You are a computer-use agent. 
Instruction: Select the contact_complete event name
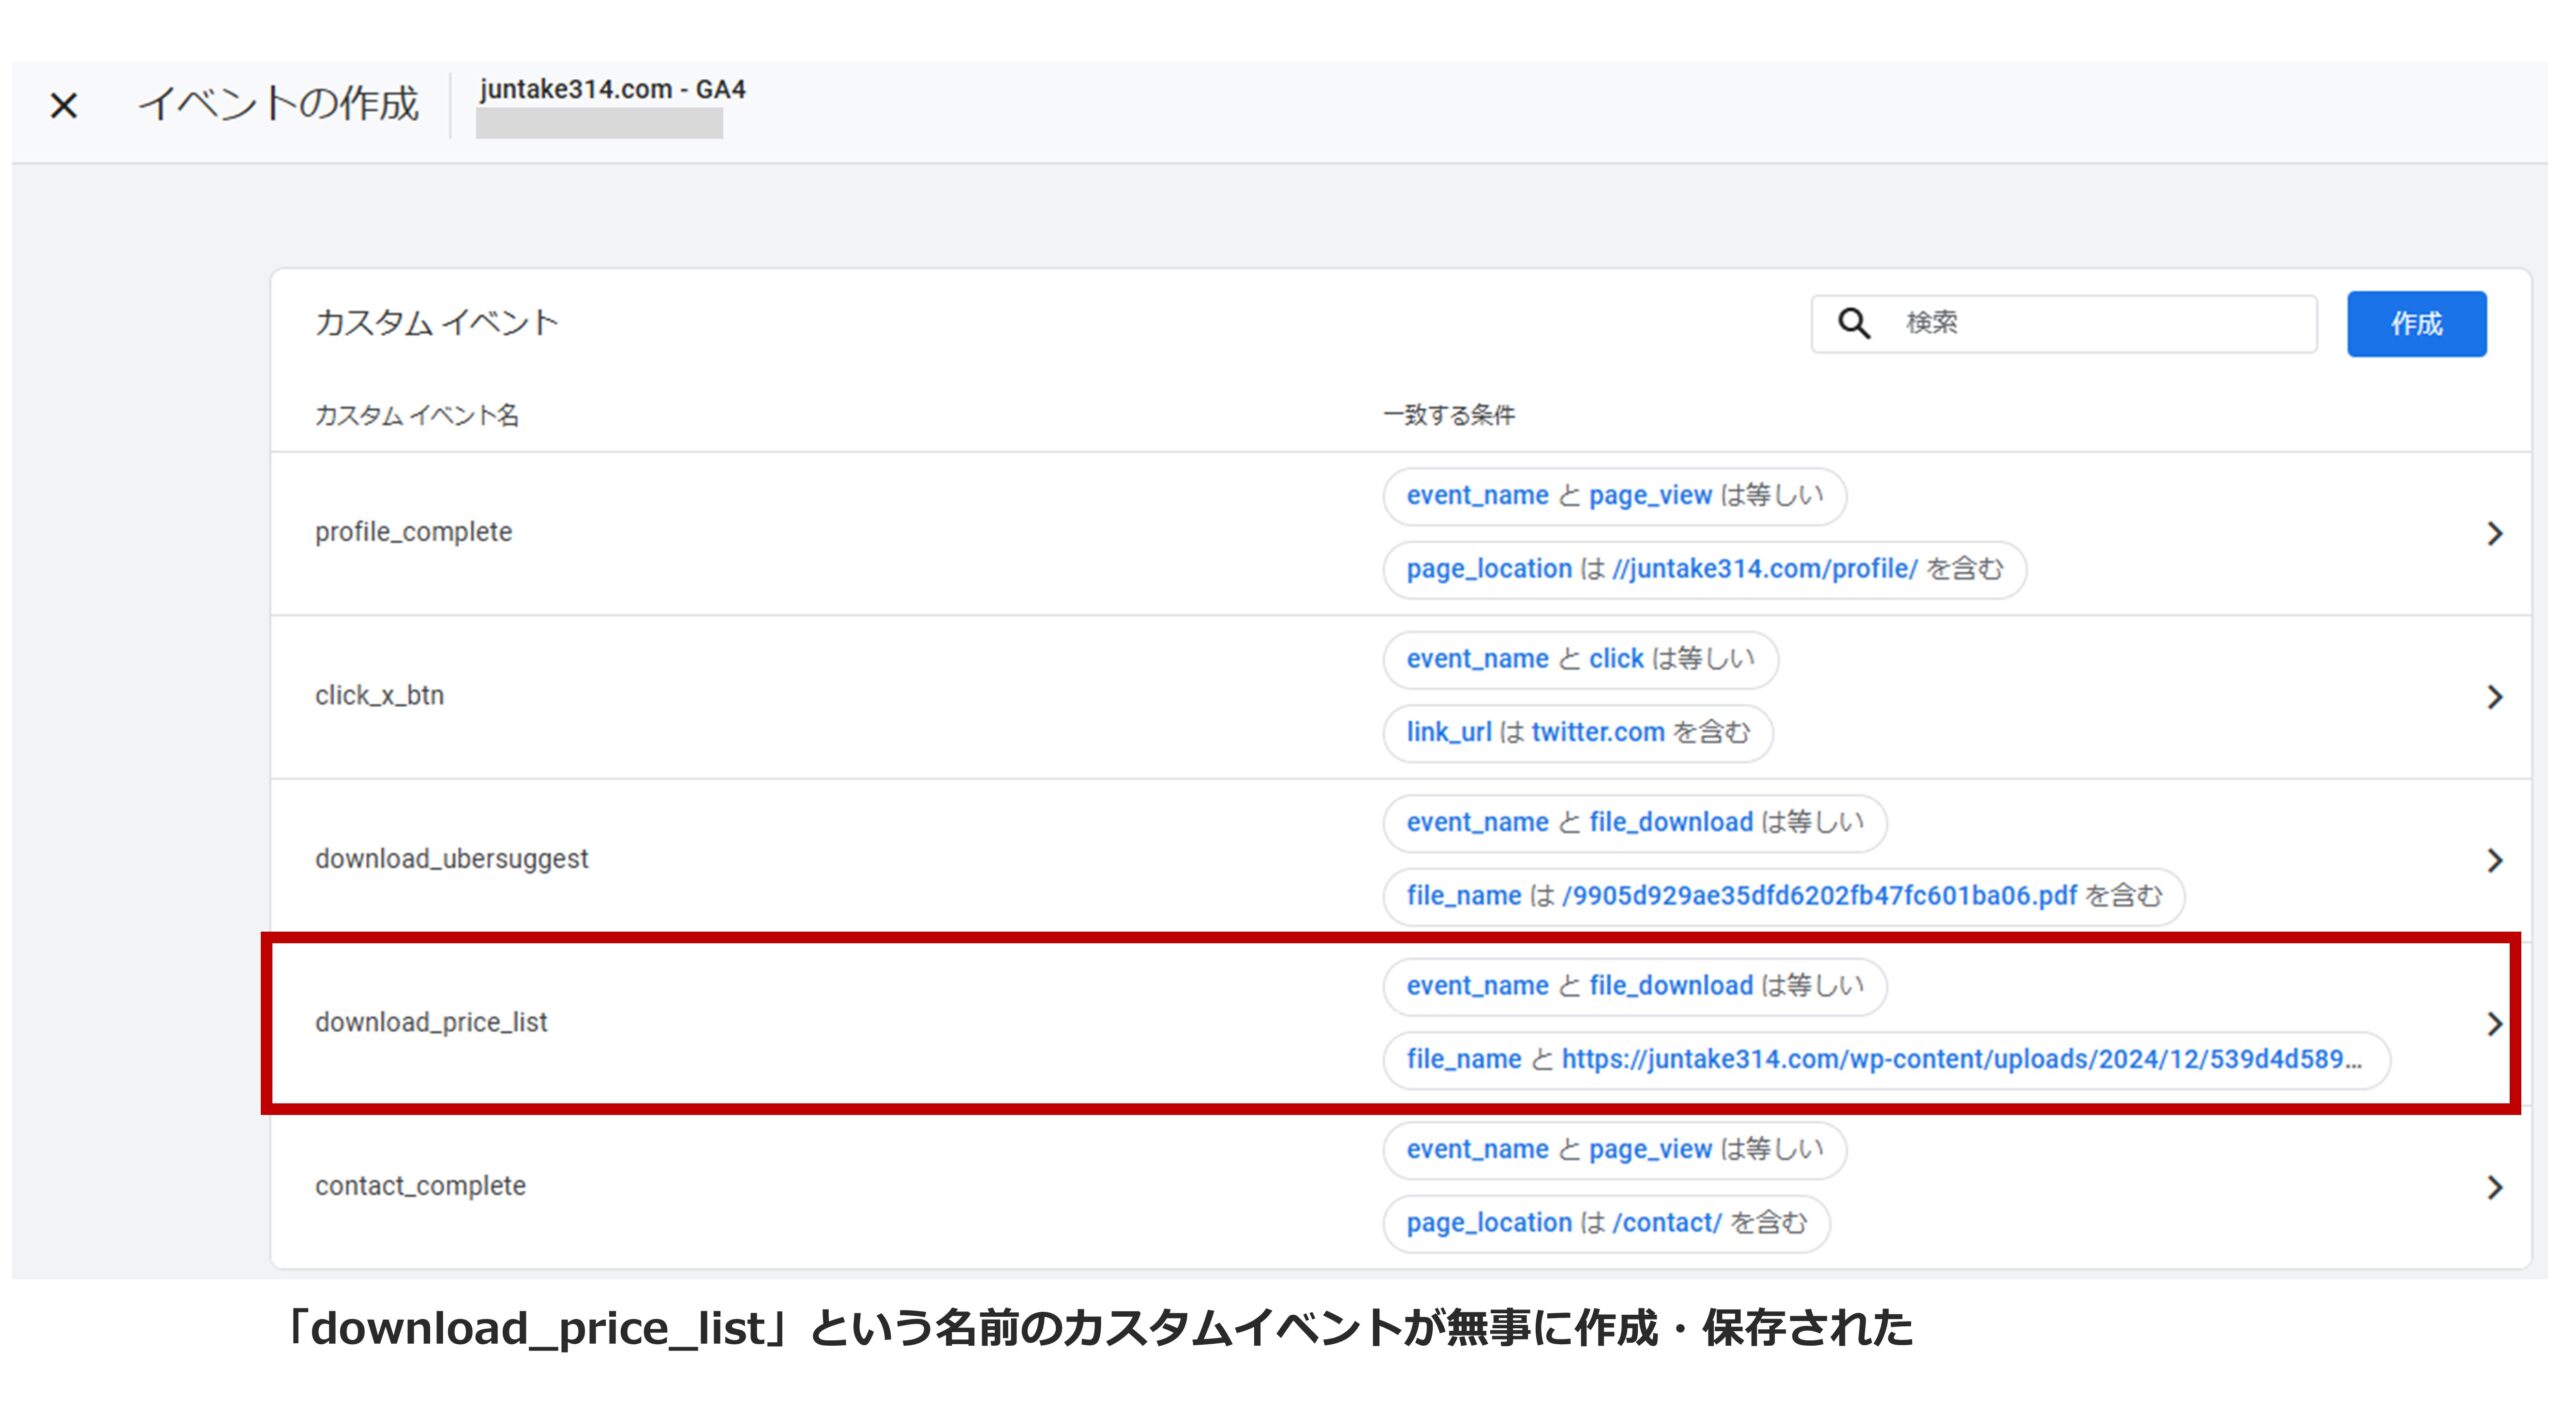coord(420,1186)
